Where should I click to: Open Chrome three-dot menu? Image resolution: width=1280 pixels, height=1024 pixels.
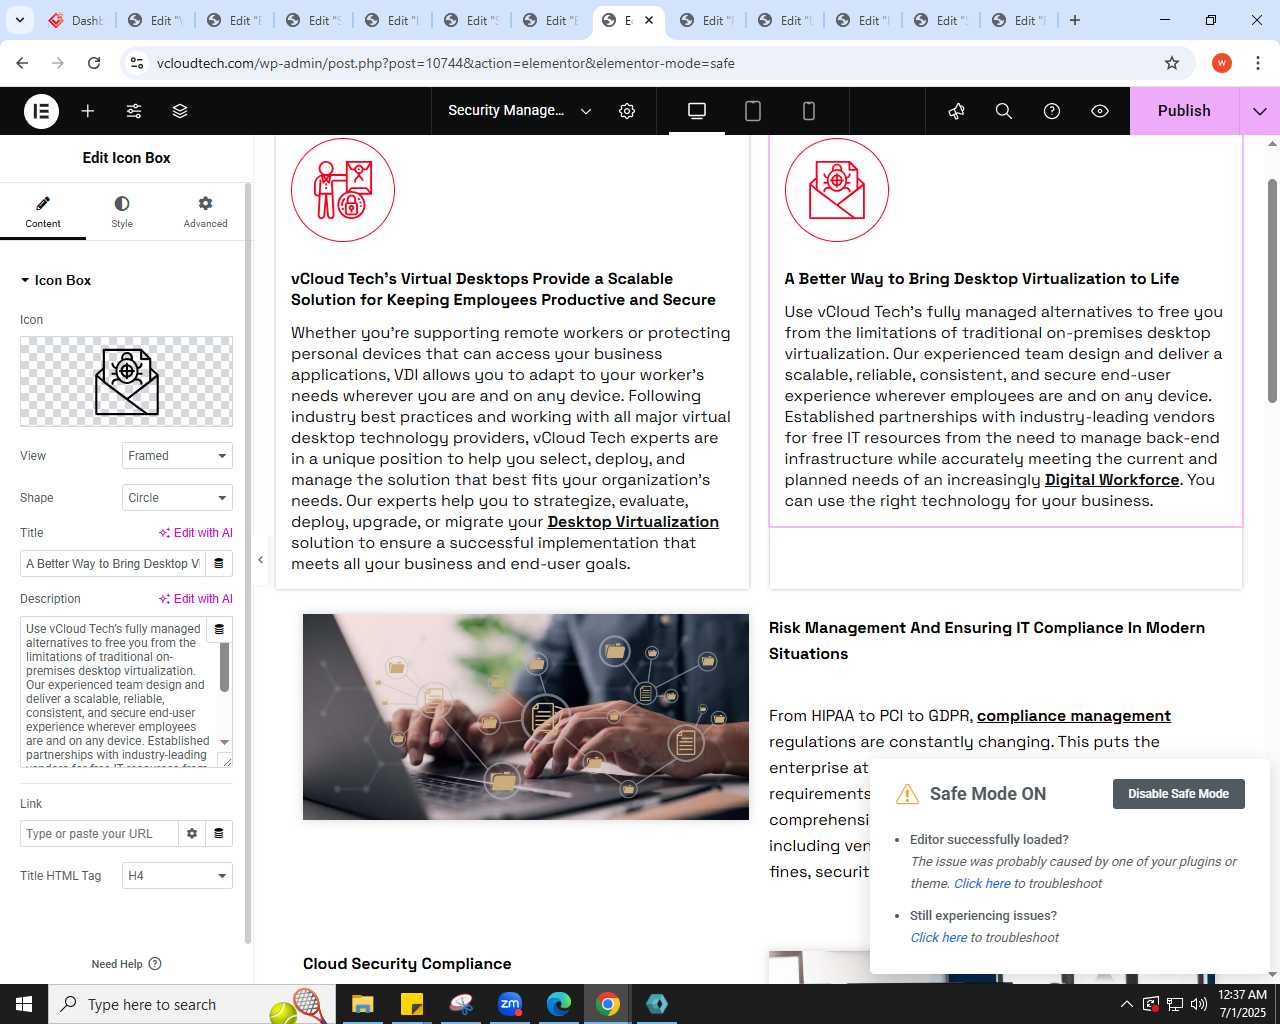(1258, 63)
